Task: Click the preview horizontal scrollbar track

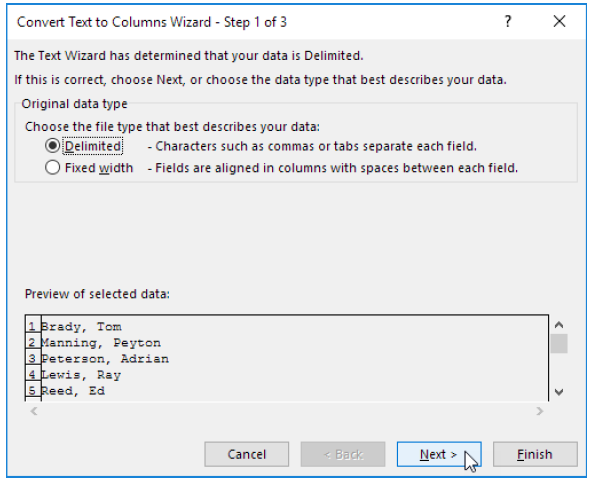Action: pos(287,411)
